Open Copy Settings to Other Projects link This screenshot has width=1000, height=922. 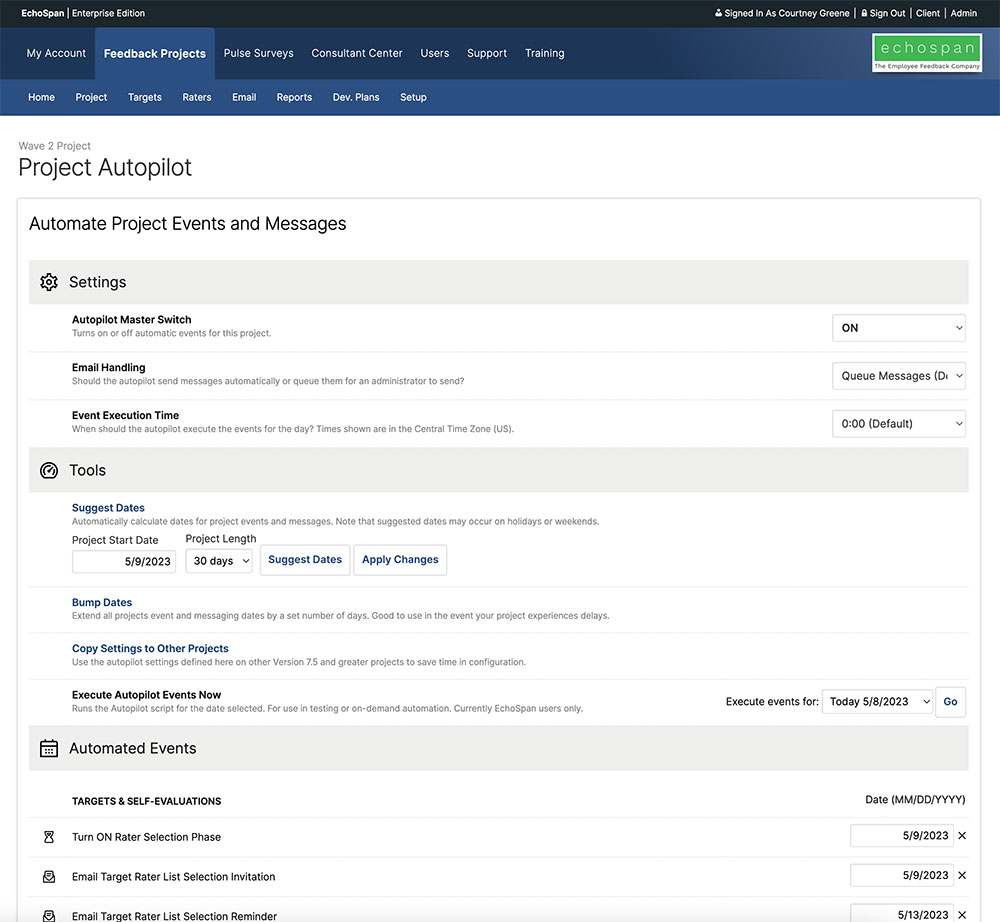151,648
